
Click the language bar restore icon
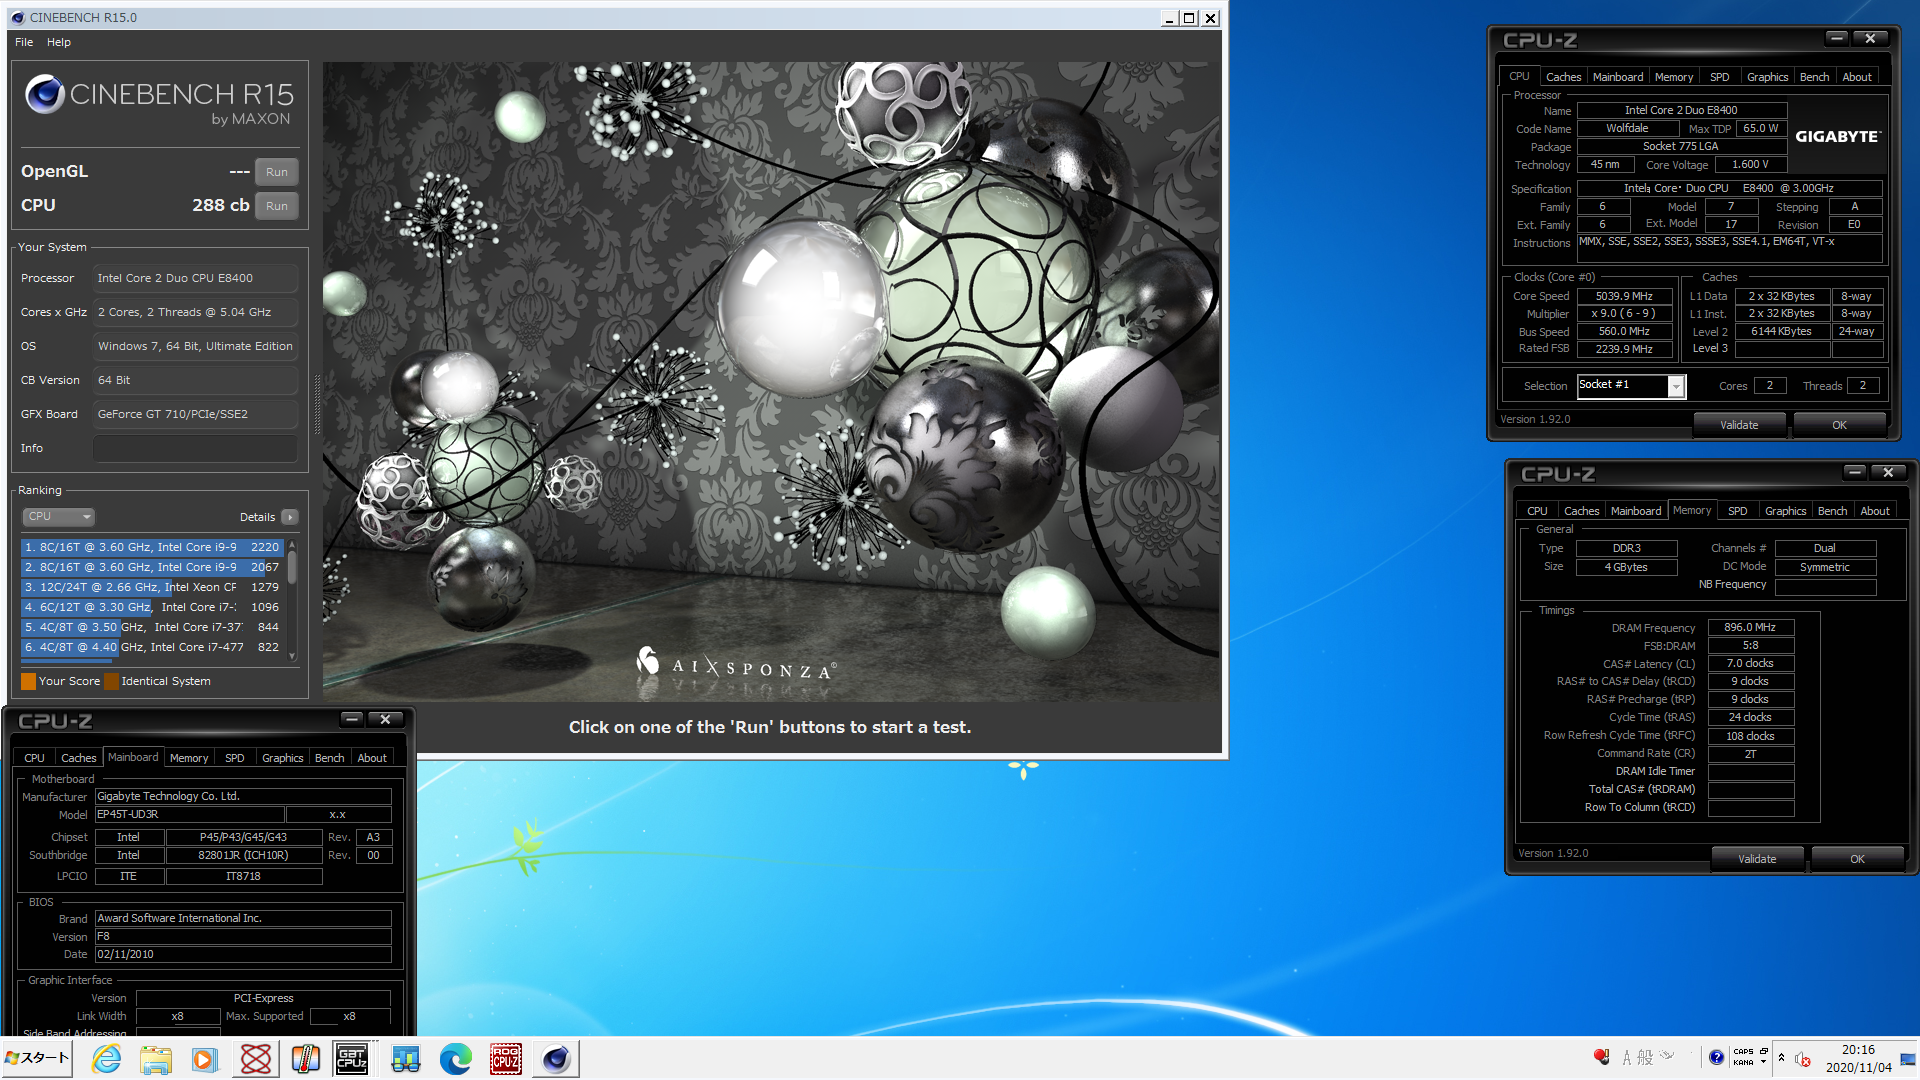pyautogui.click(x=1764, y=1052)
